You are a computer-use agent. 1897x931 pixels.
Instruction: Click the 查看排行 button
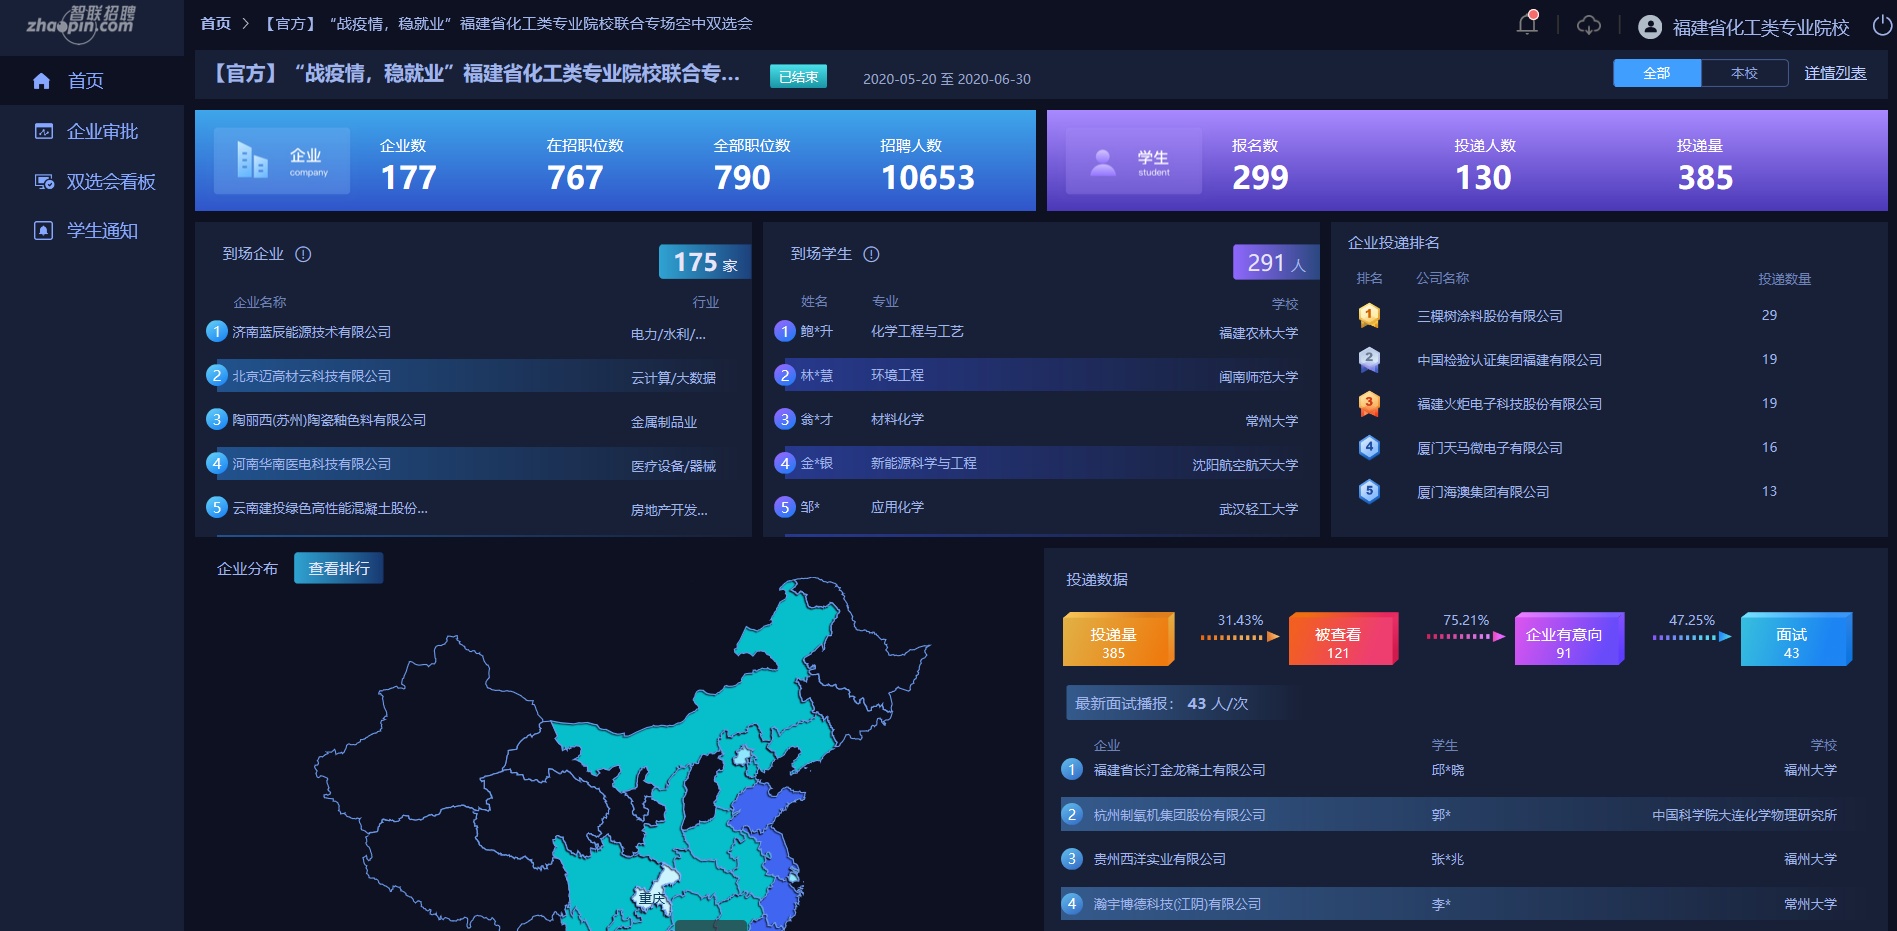338,568
